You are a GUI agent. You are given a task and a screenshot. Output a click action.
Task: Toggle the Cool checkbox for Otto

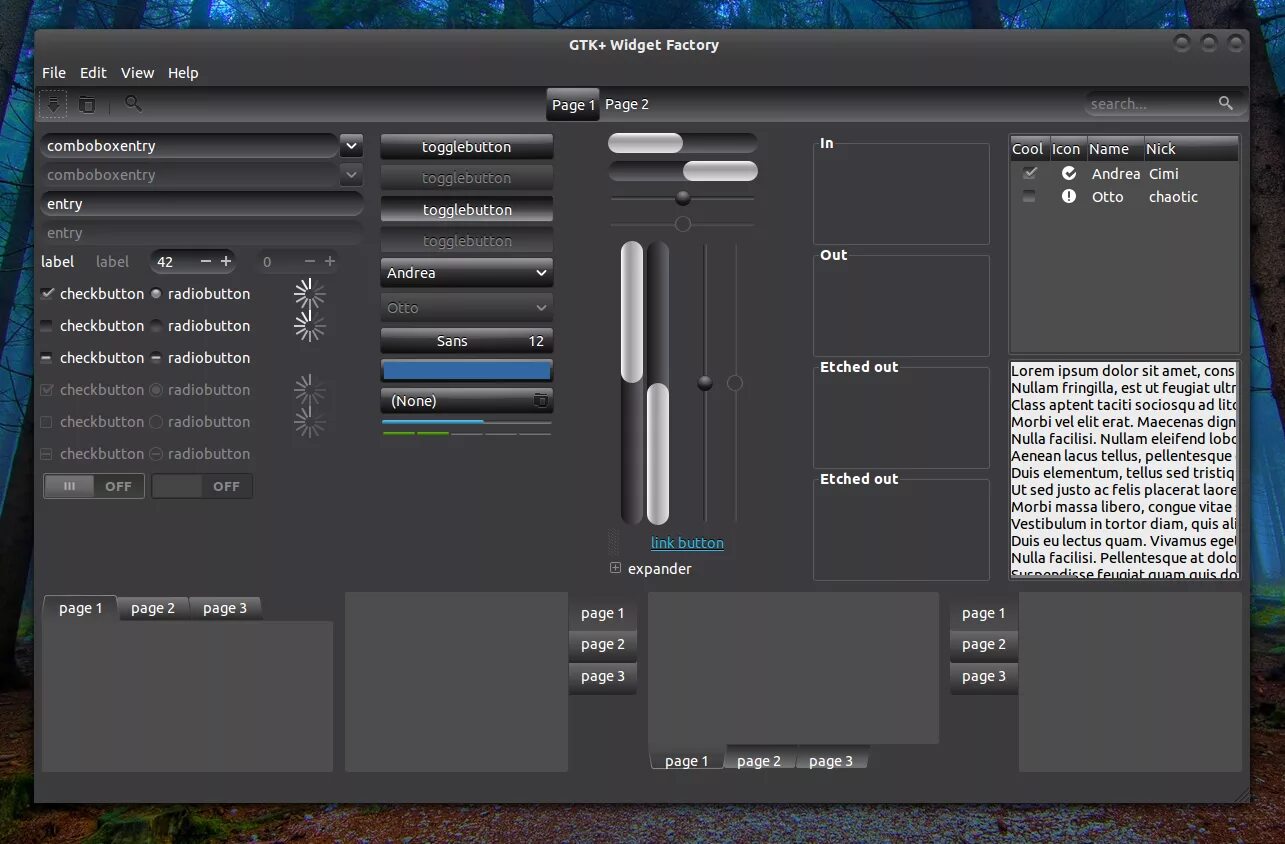pos(1029,197)
